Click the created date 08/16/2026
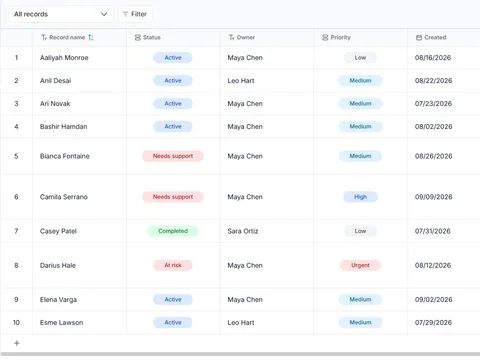The image size is (480, 360). click(x=433, y=58)
